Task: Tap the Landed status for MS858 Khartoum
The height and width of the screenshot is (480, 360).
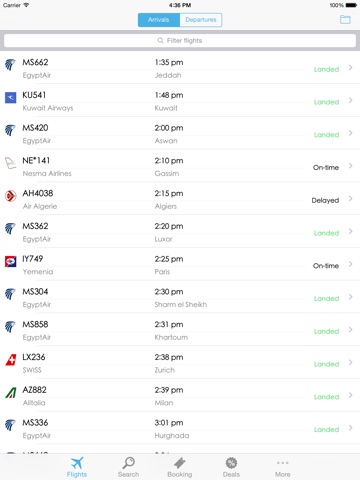Action: [326, 331]
